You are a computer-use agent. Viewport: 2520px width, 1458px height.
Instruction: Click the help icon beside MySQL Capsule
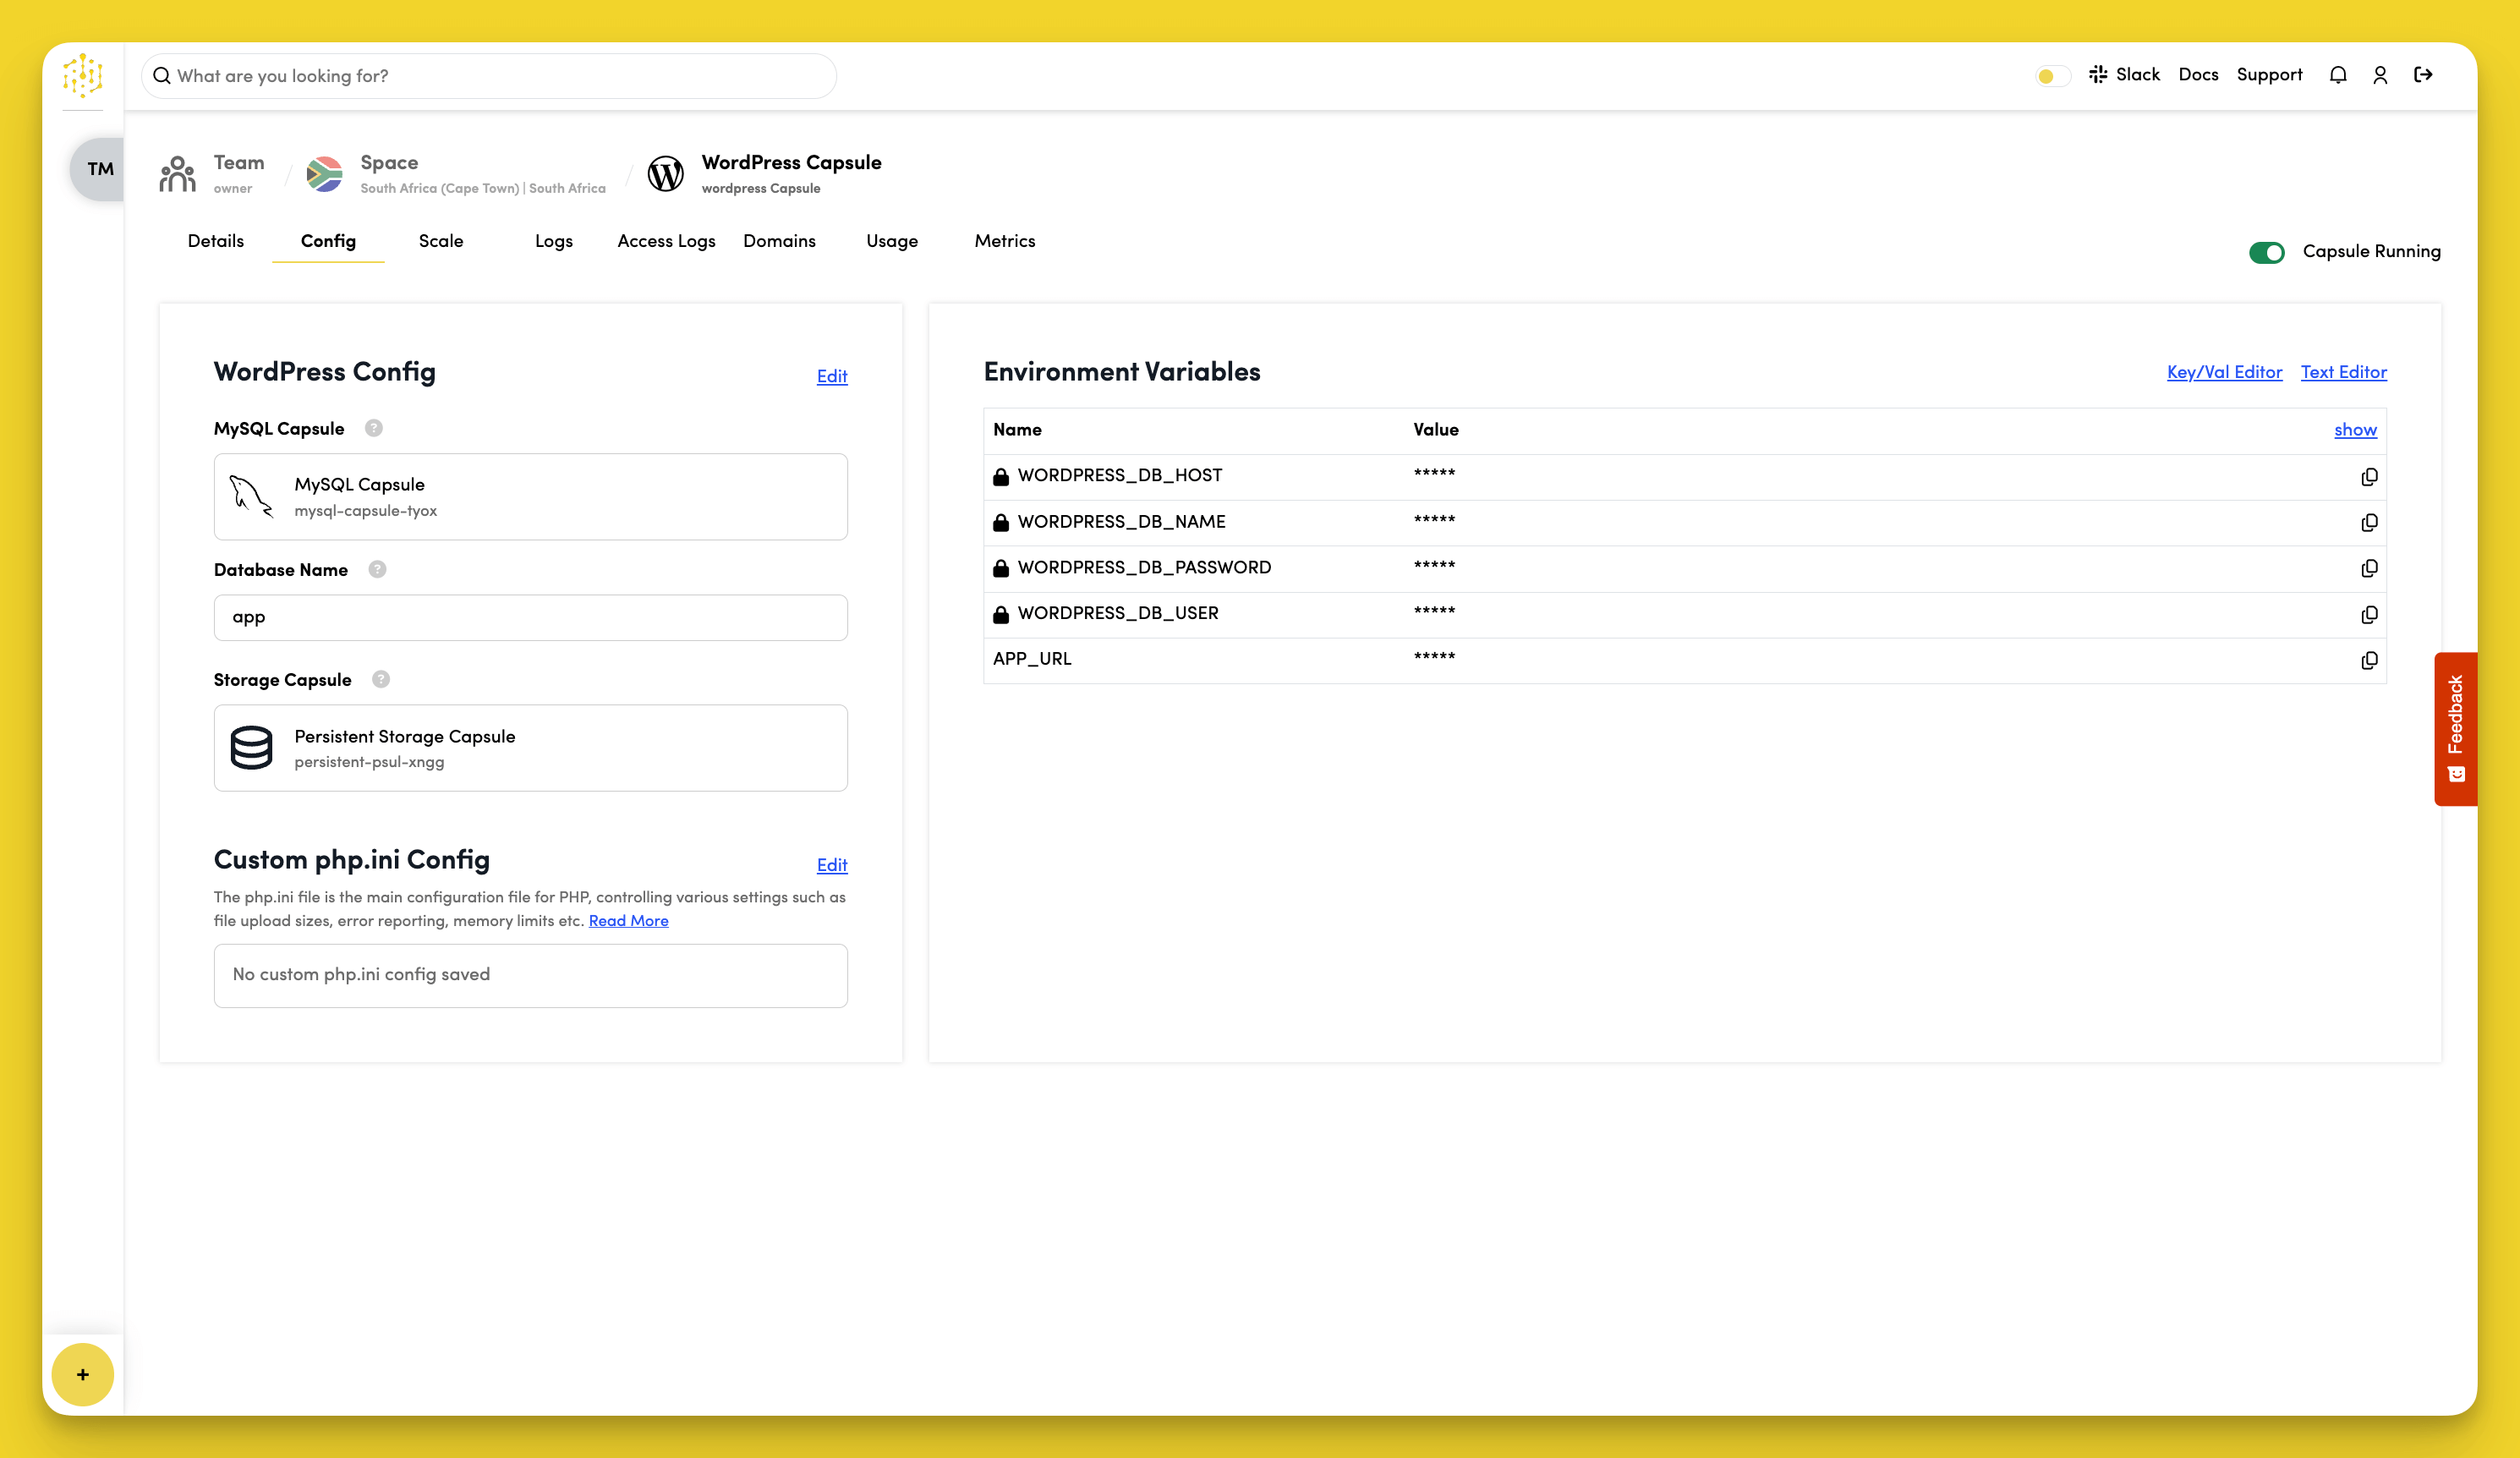[374, 428]
